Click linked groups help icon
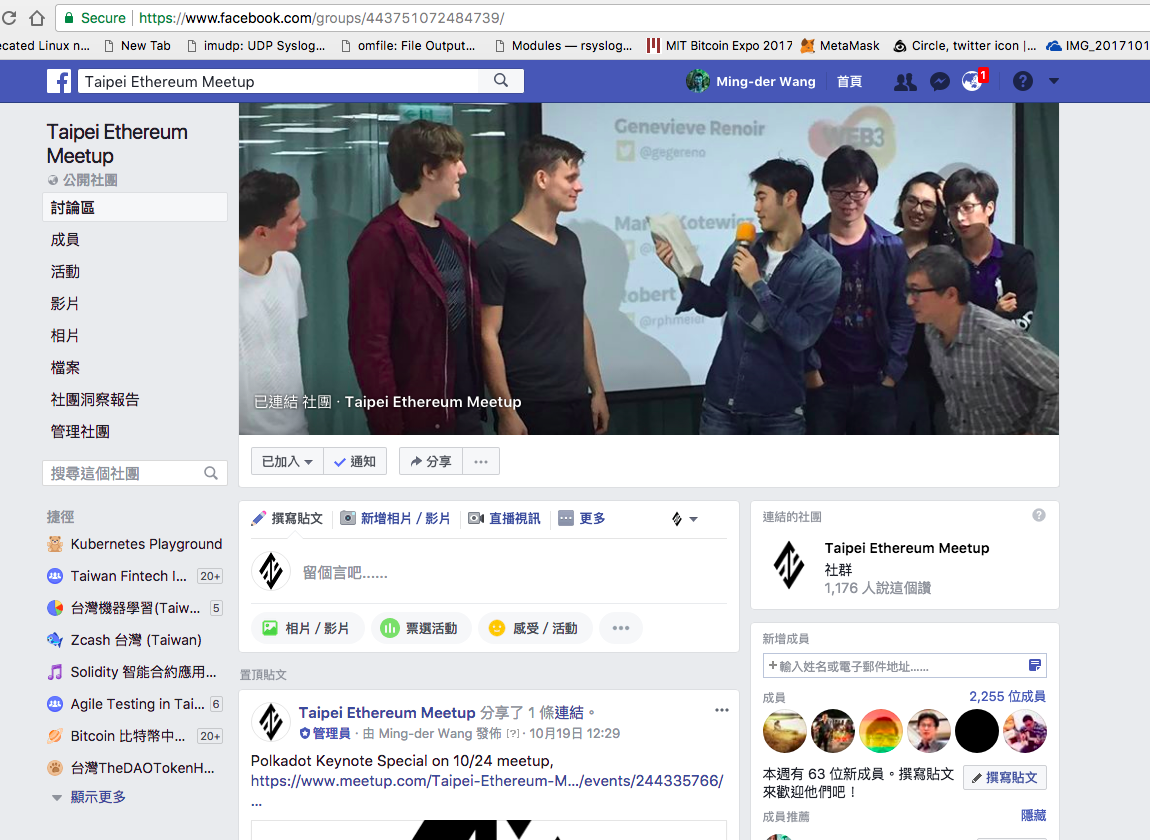1150x840 pixels. (1039, 516)
